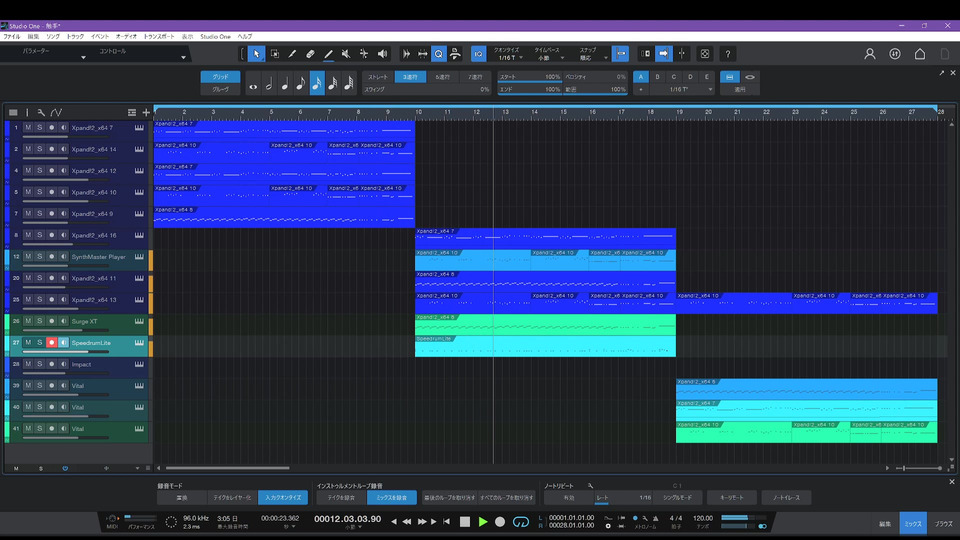Disarm record on SpeedrumLite track
This screenshot has height=540, width=960.
tap(51, 342)
